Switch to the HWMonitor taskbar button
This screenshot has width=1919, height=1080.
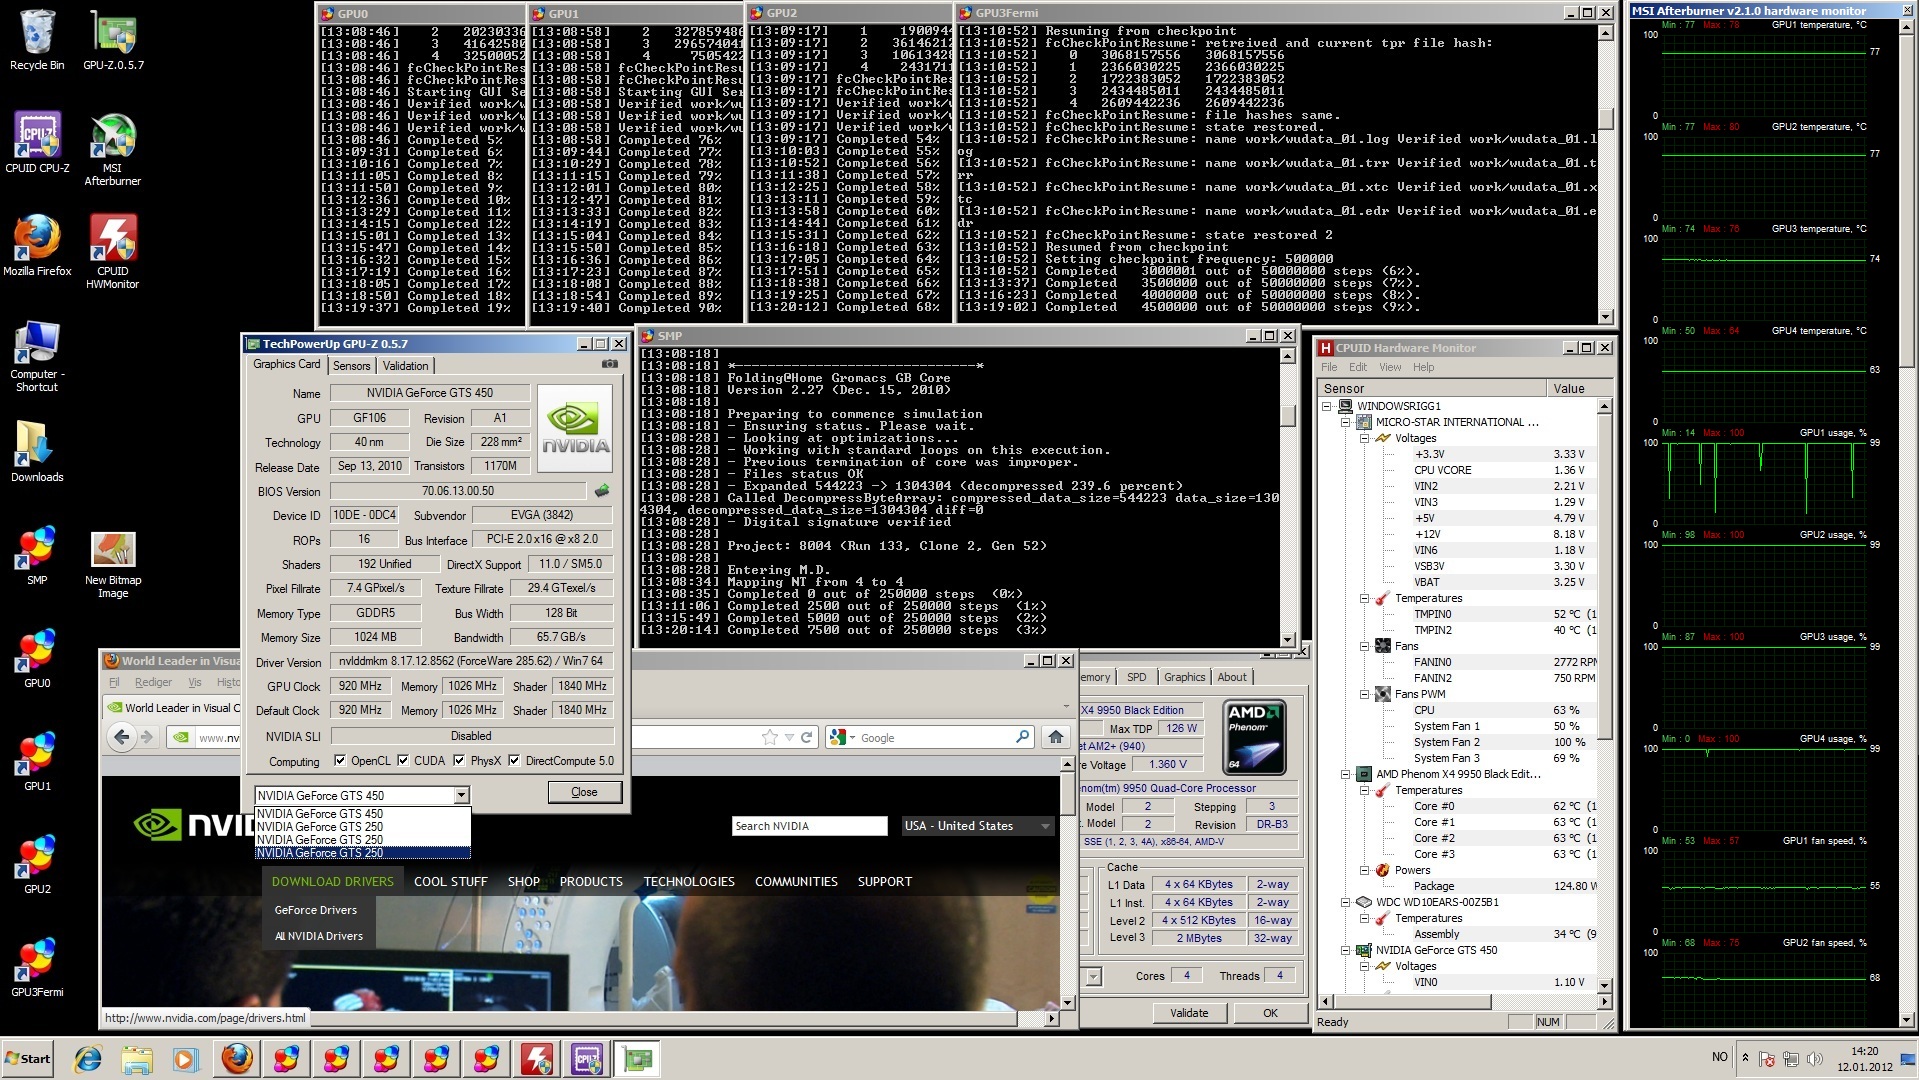click(537, 1059)
